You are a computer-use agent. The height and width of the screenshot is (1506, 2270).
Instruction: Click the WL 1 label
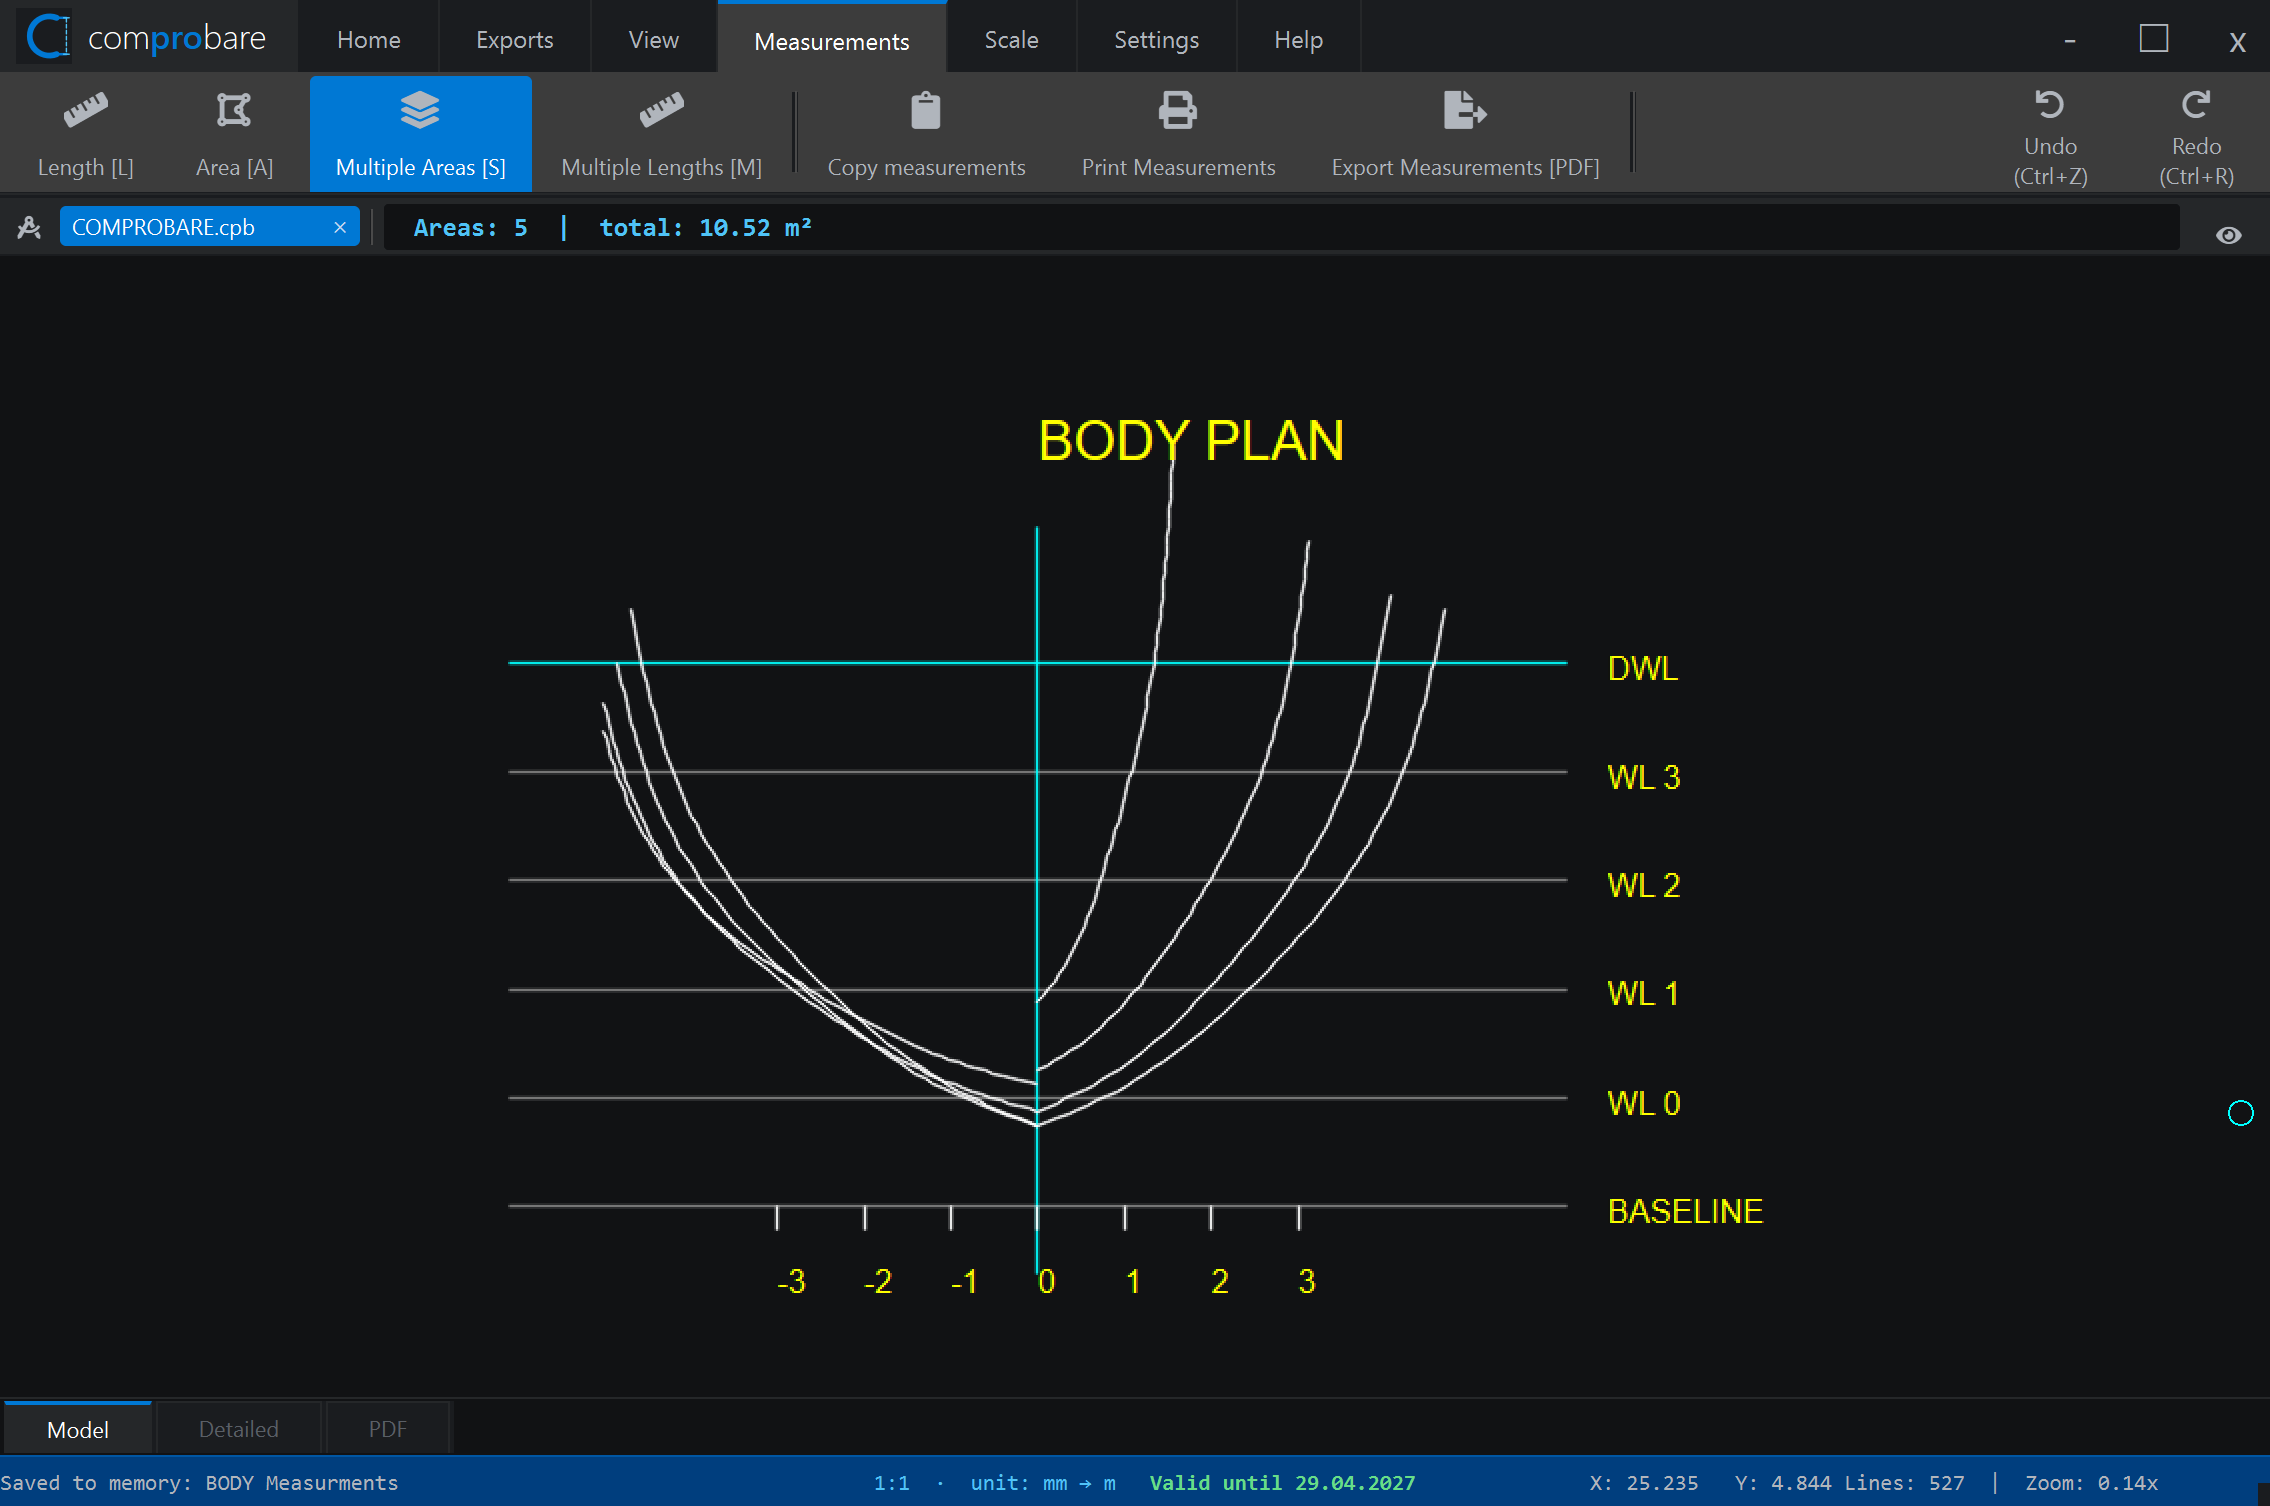point(1643,993)
